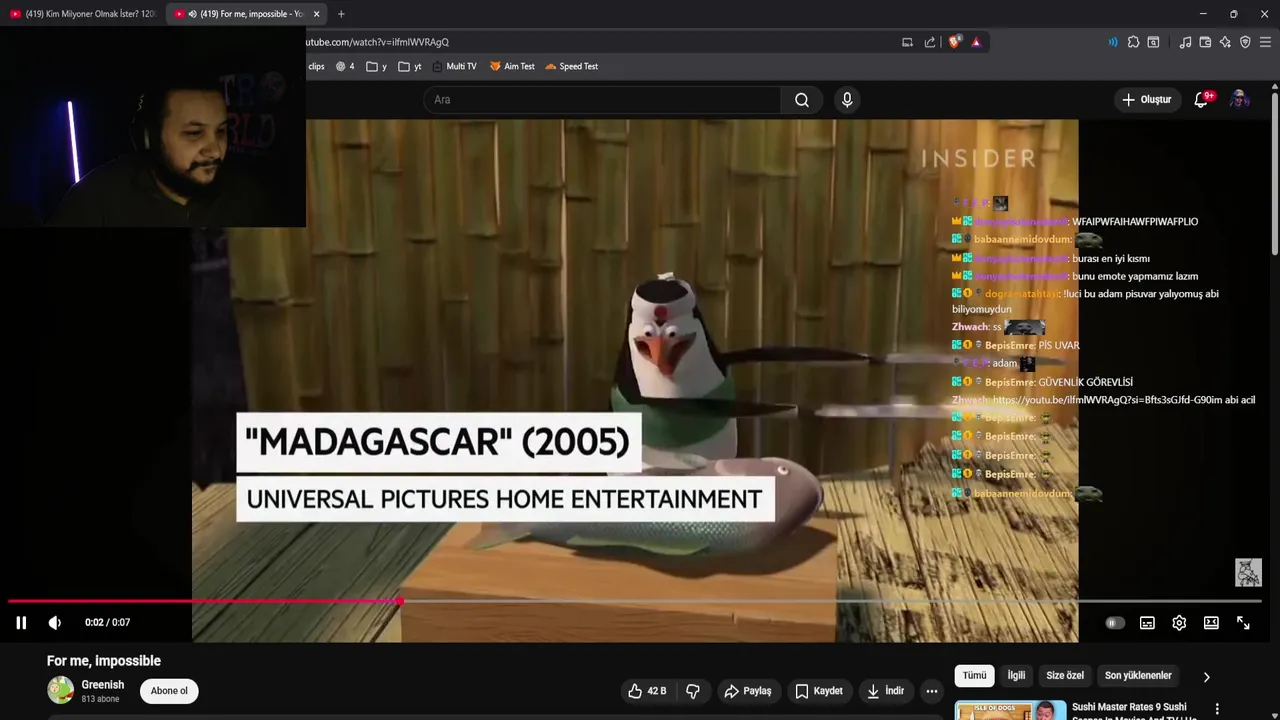Open the 'Greenish' channel name link
This screenshot has height=720, width=1280.
coord(103,685)
